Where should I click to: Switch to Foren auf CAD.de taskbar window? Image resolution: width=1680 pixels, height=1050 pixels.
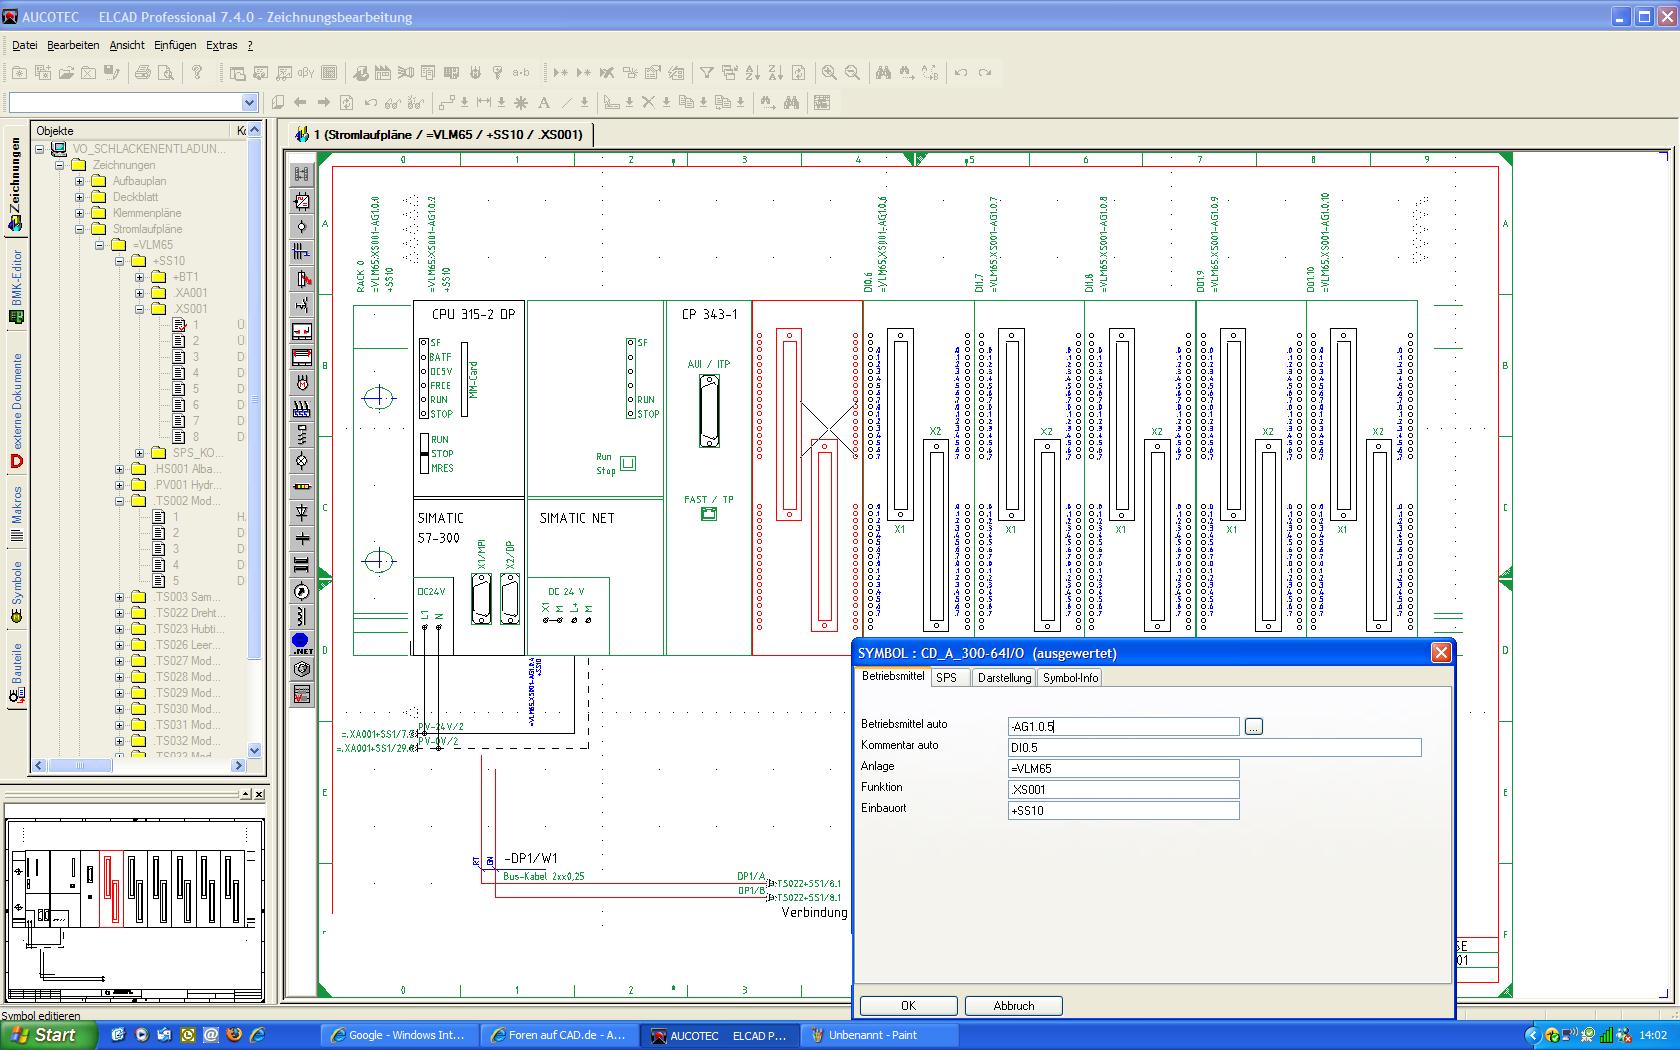pos(558,1035)
